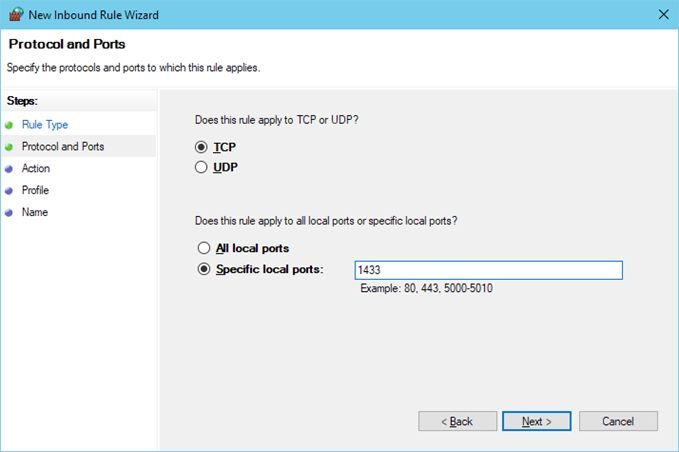Jump to the Profile step
Screen dimensions: 679x452
[x=36, y=191]
